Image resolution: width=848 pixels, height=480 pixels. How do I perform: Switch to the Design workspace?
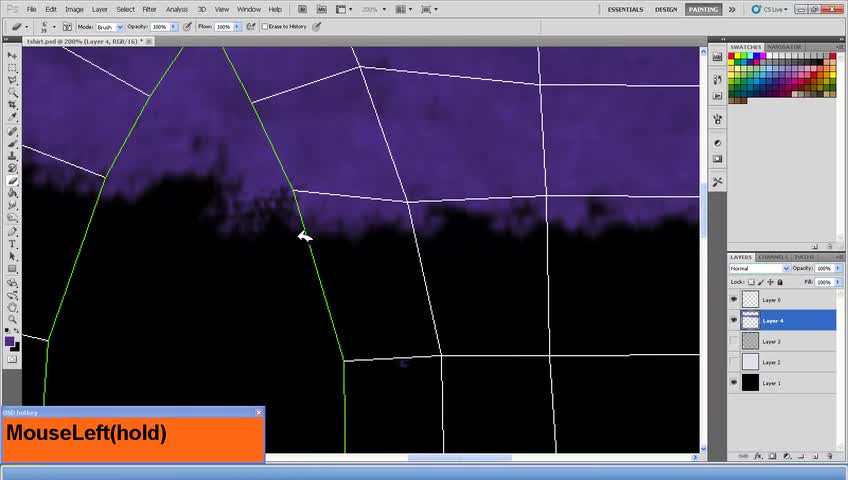point(666,9)
